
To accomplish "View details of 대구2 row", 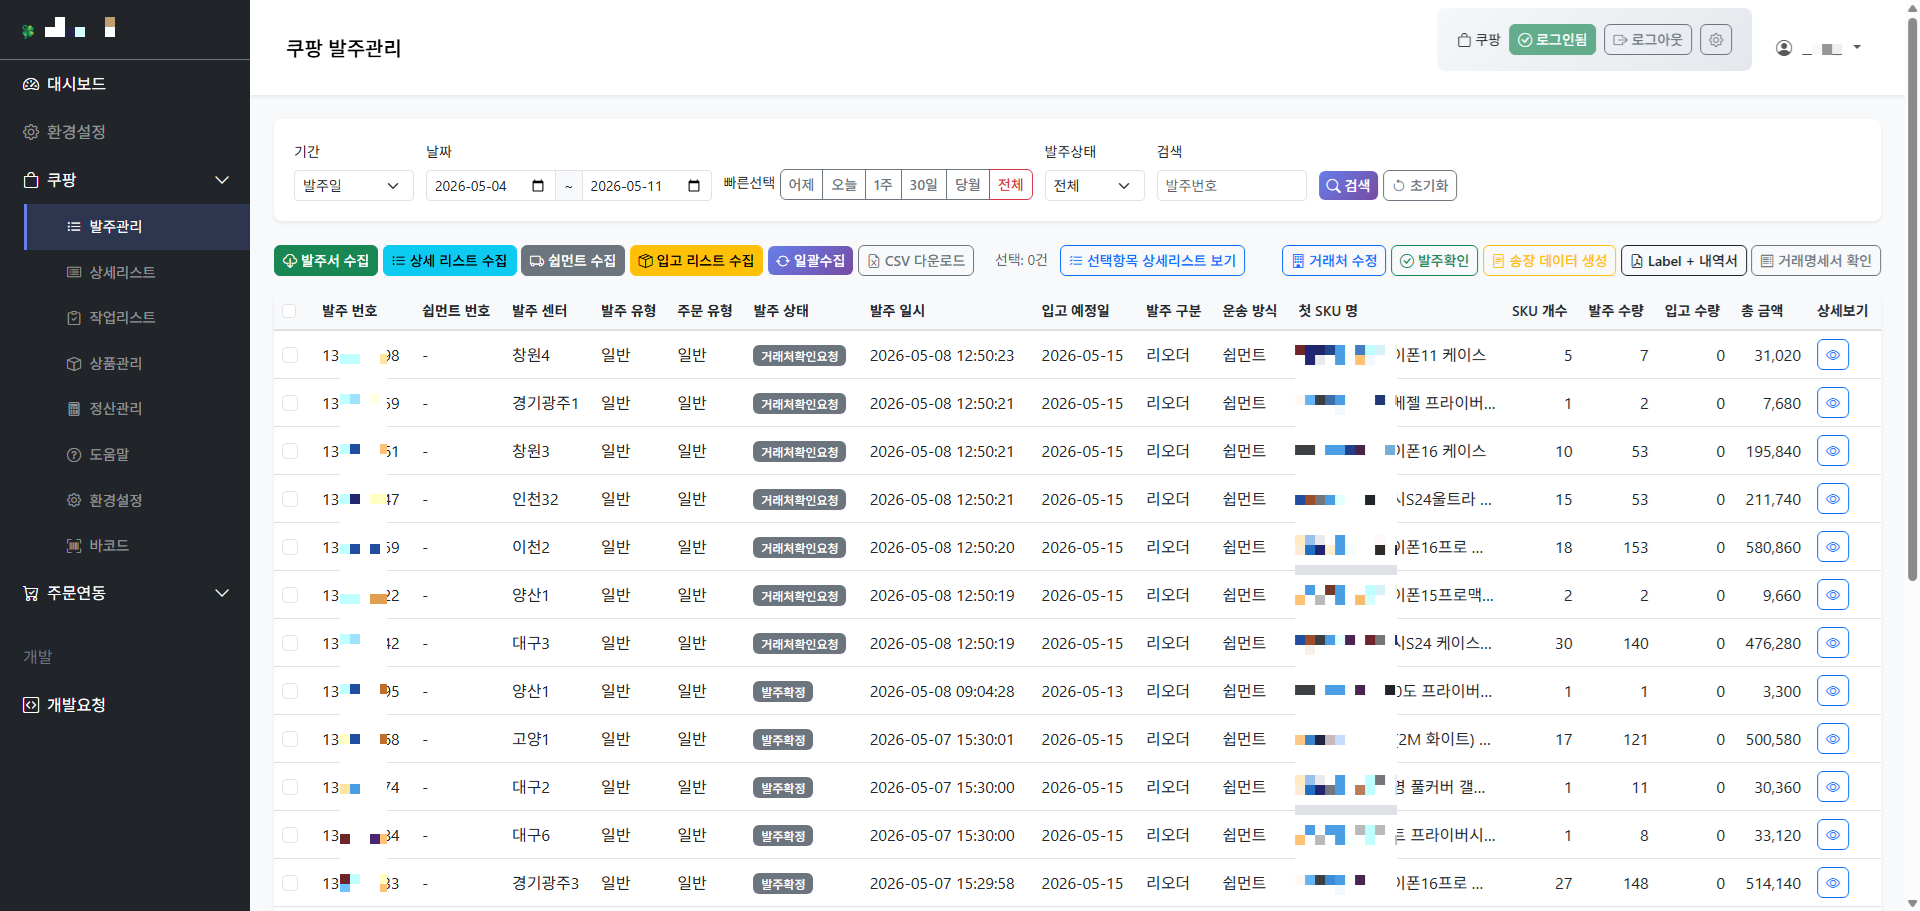I will (1833, 787).
